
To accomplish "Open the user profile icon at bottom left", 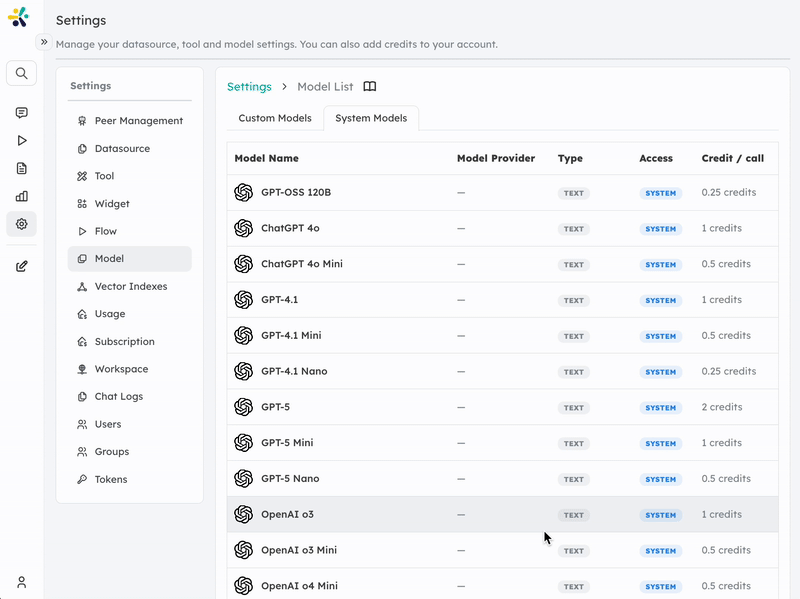I will click(21, 582).
